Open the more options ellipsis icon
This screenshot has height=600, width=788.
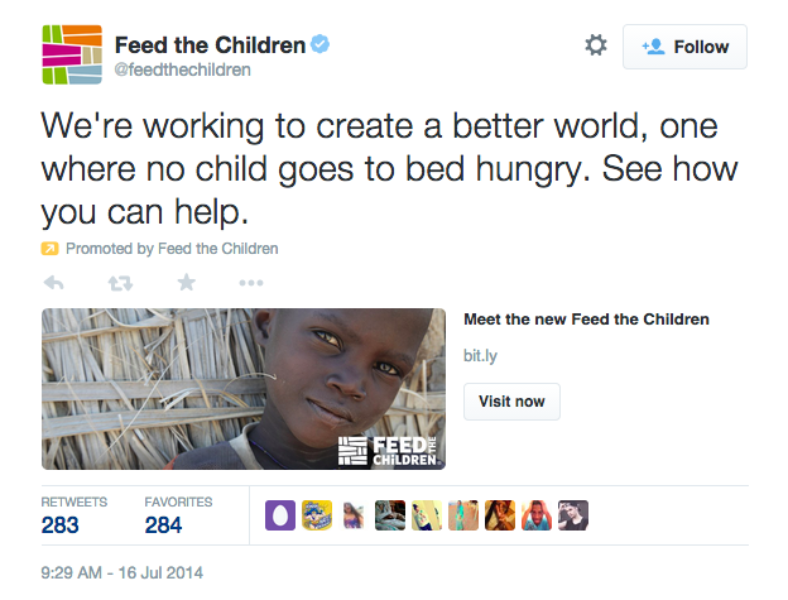[x=251, y=283]
